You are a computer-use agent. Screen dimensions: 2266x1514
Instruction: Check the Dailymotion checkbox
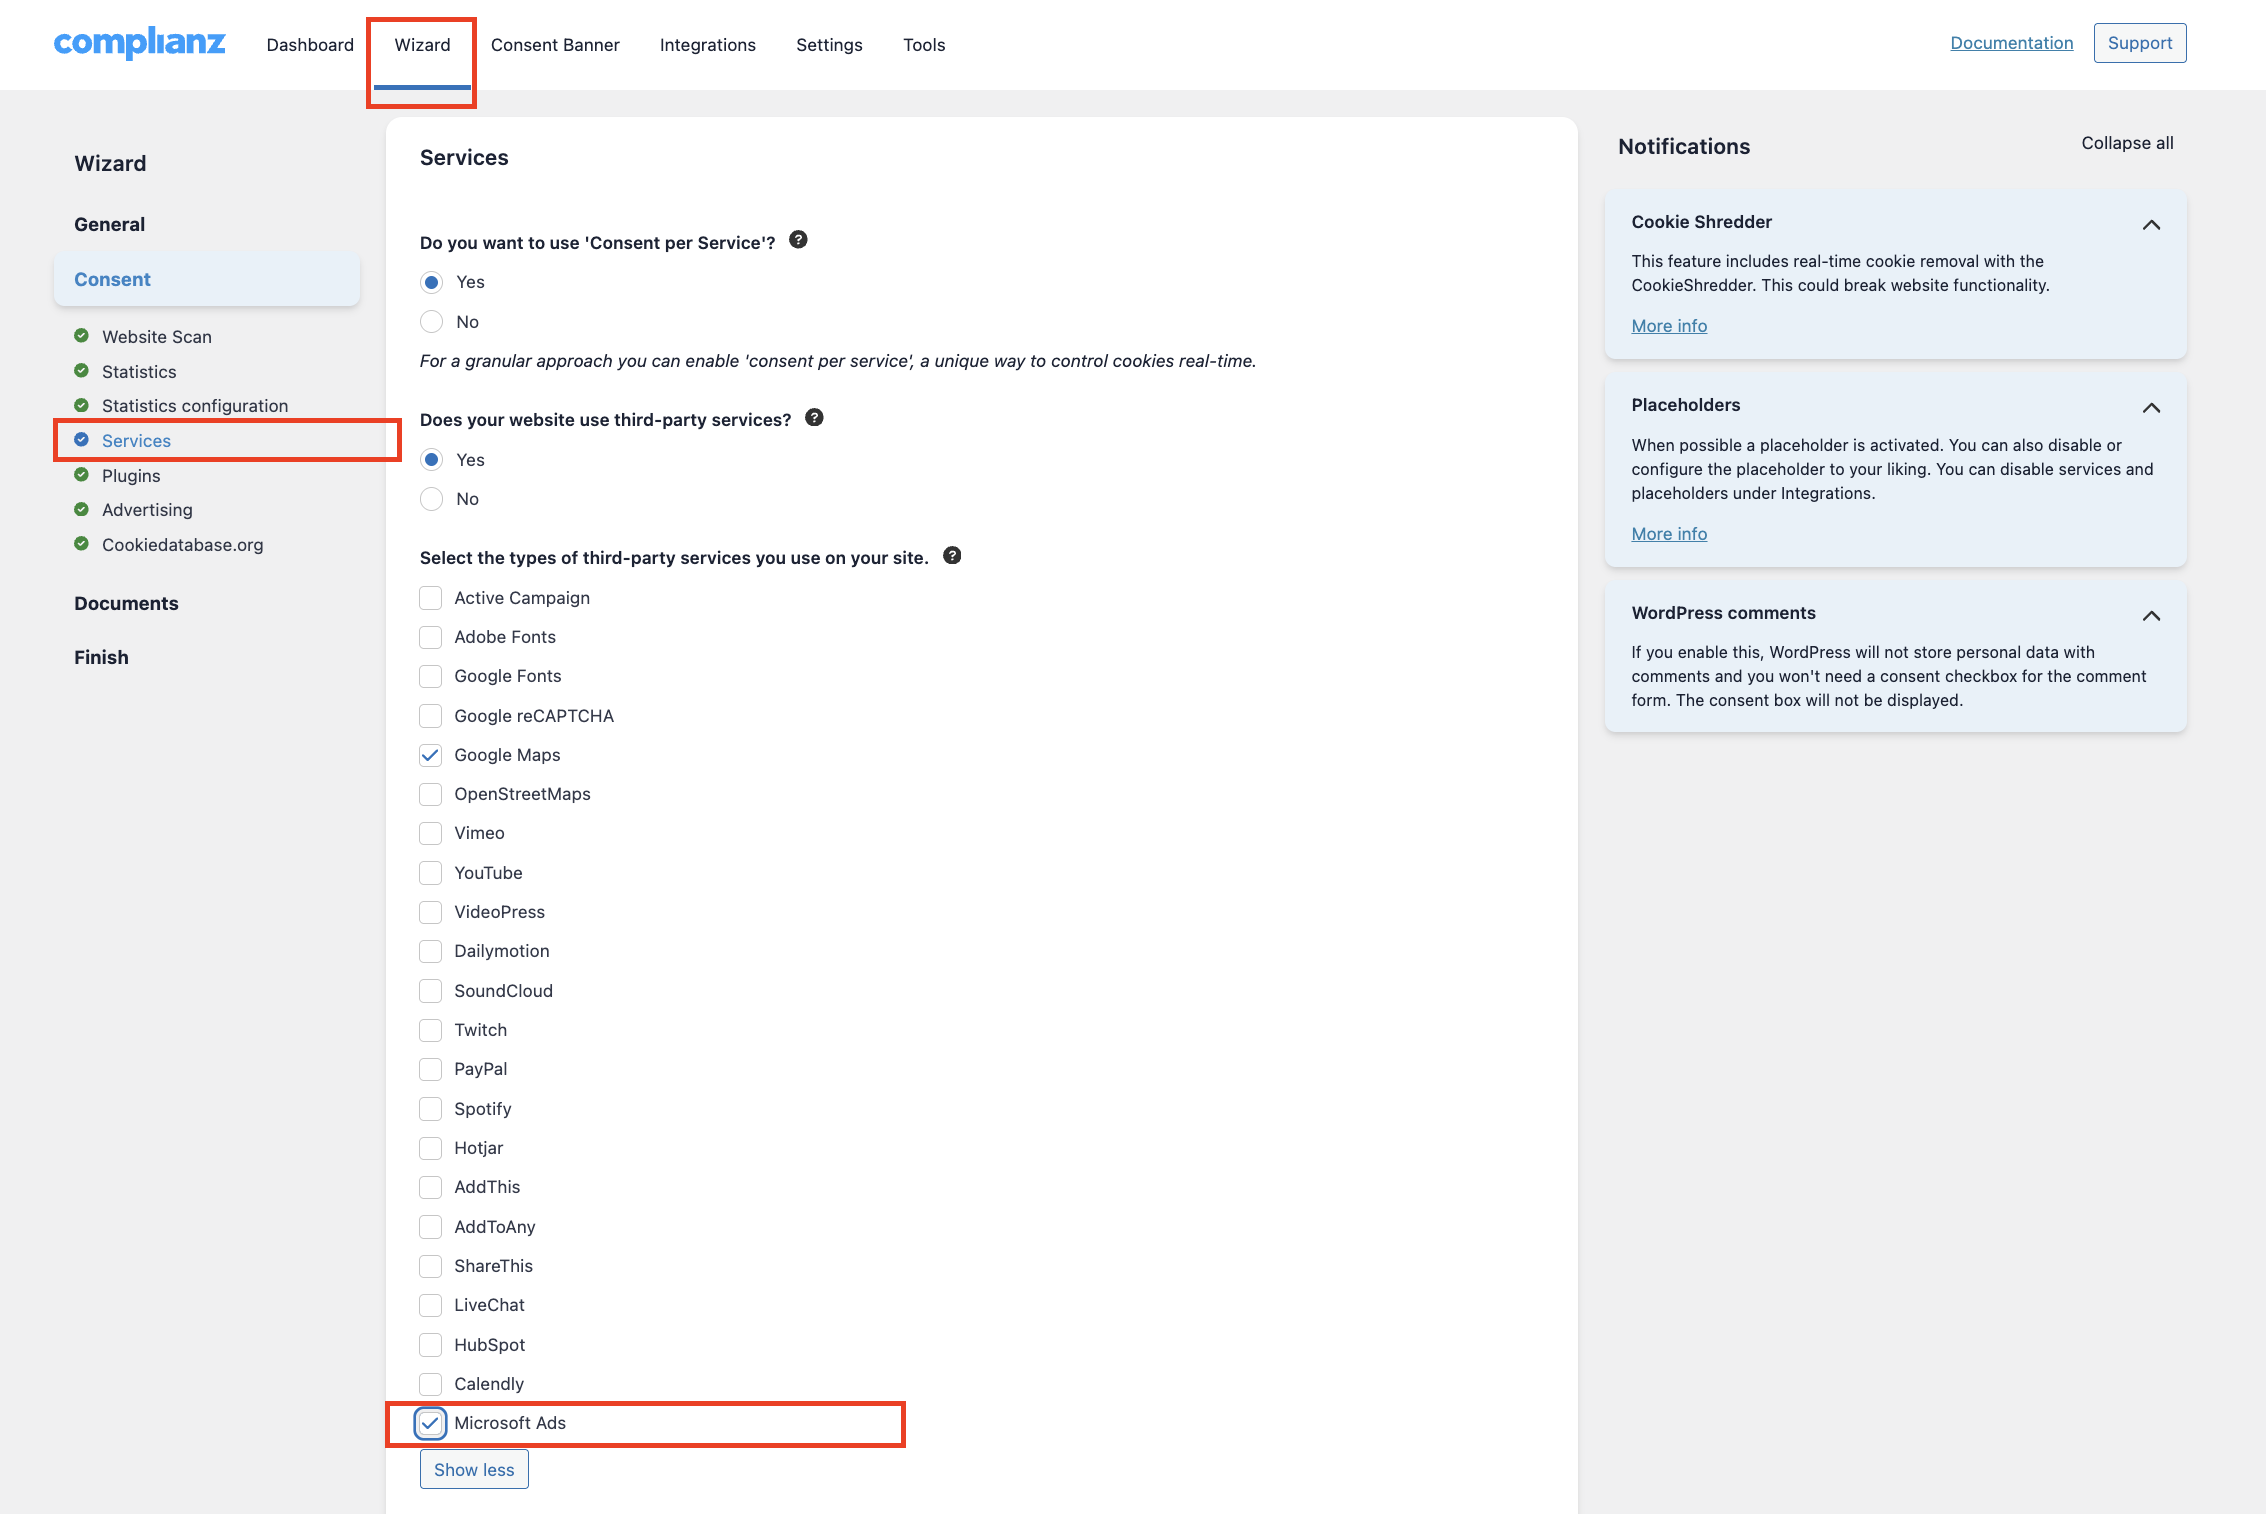pyautogui.click(x=430, y=951)
